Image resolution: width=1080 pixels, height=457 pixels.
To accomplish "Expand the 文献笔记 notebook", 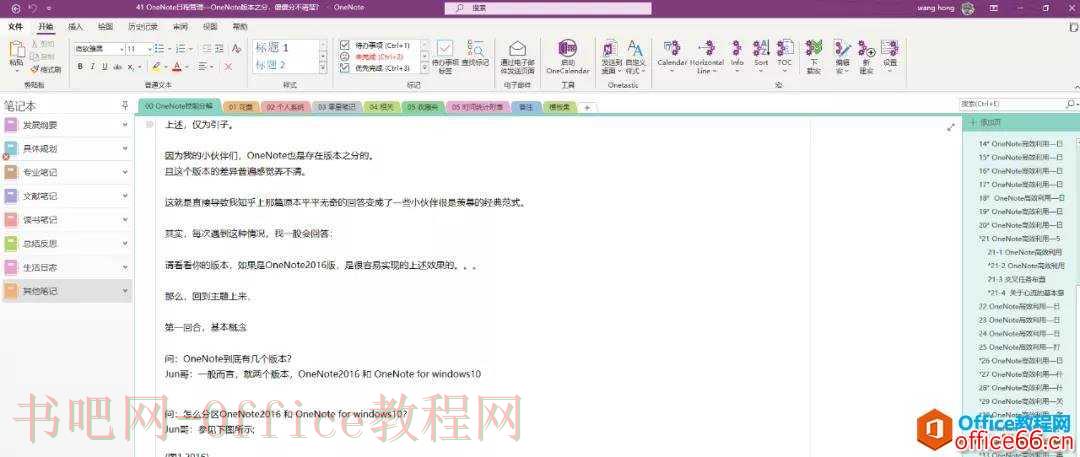I will [125, 196].
